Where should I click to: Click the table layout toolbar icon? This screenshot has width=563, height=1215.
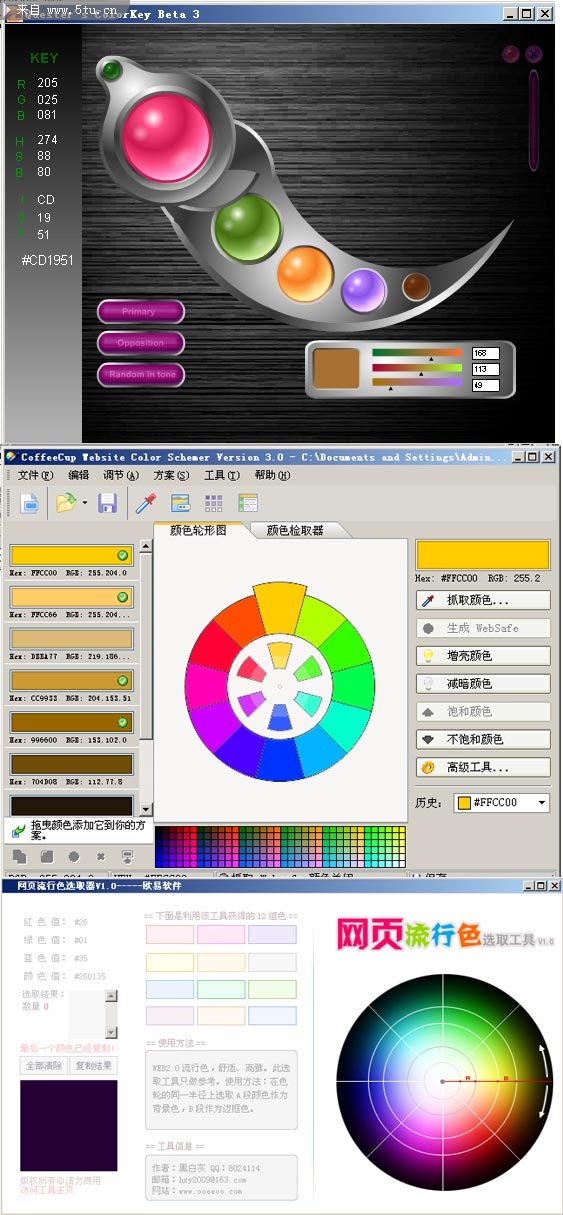point(248,504)
